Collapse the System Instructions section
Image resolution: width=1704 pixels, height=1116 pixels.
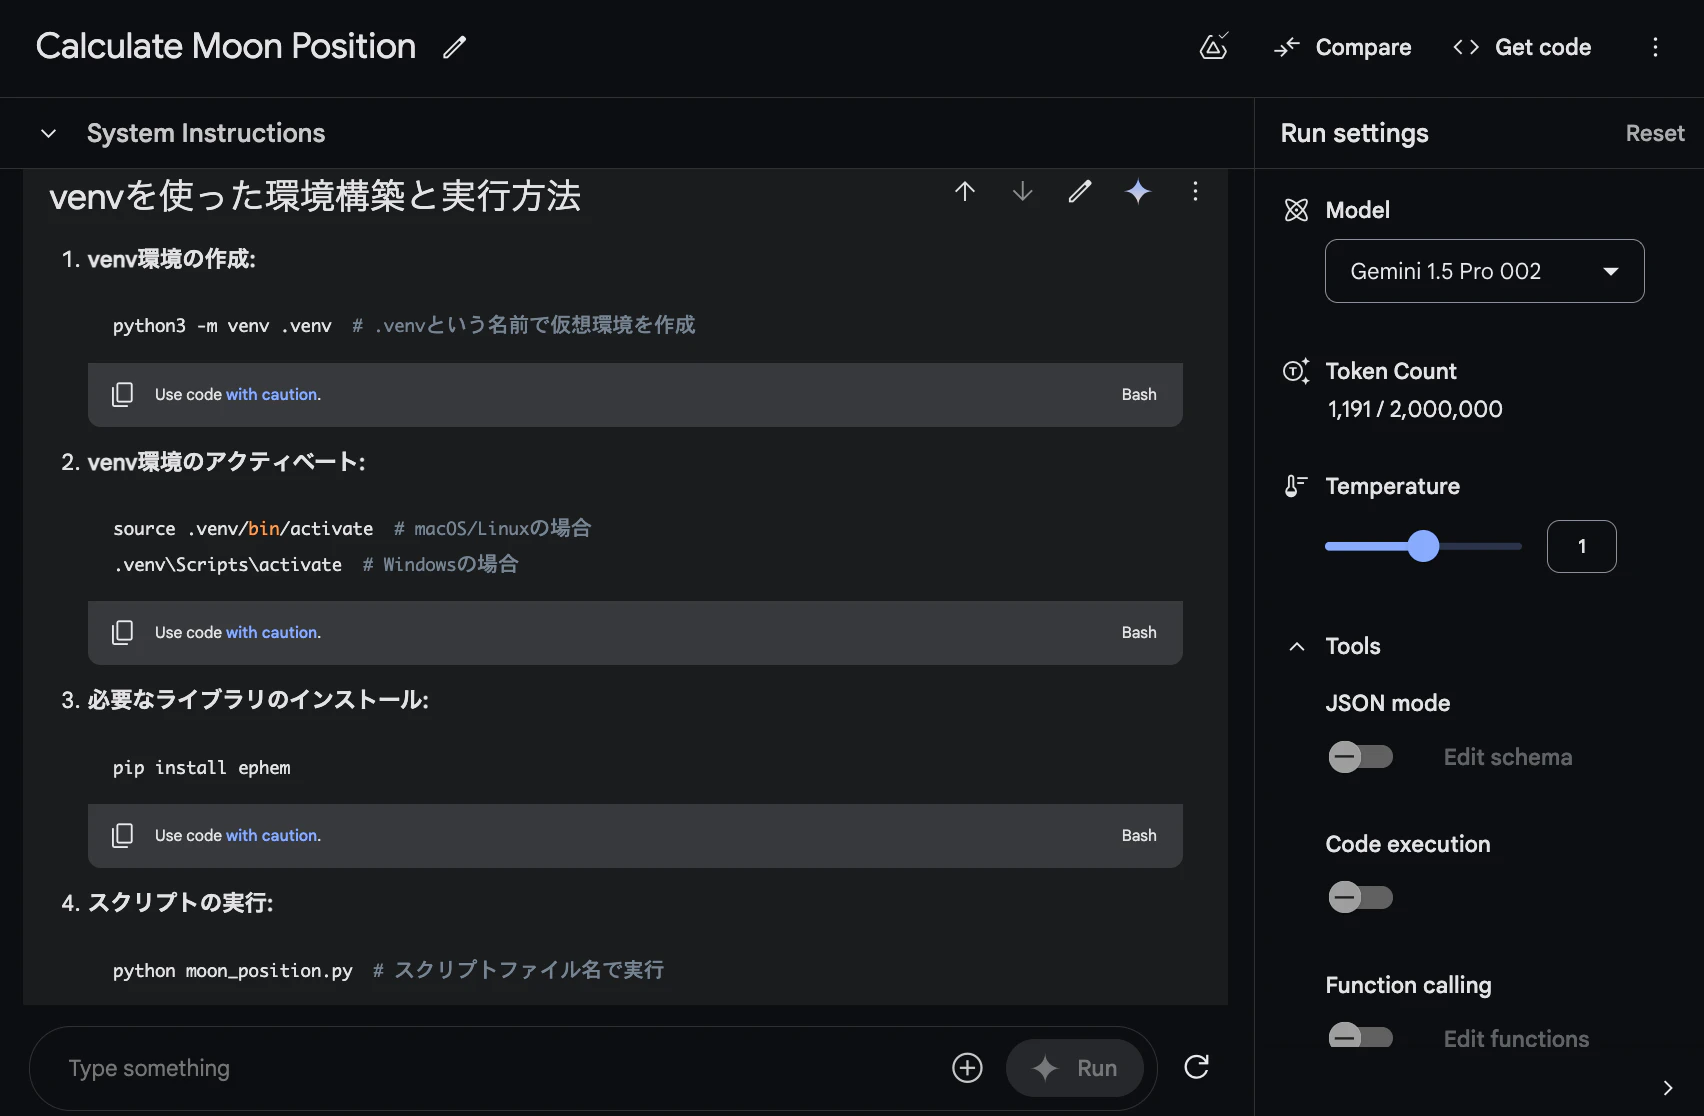[x=48, y=133]
